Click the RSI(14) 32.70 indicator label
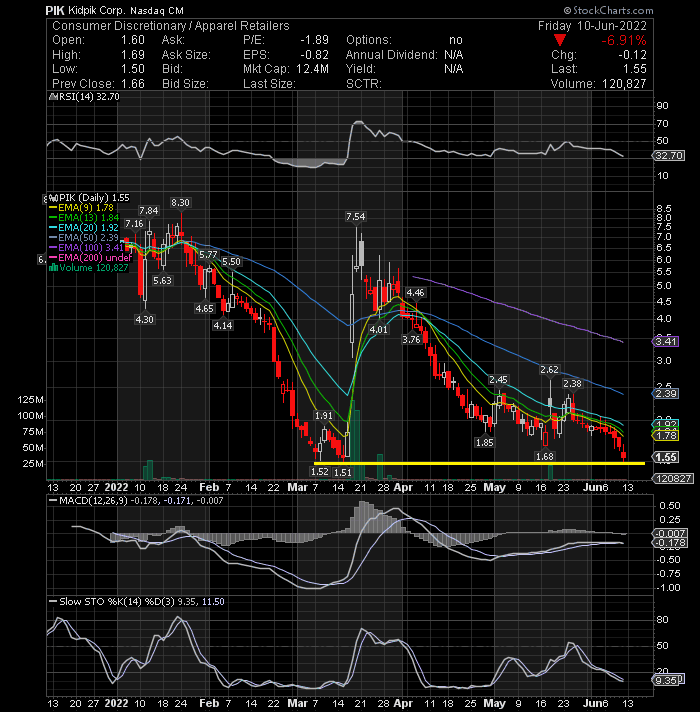The image size is (700, 712). point(86,97)
